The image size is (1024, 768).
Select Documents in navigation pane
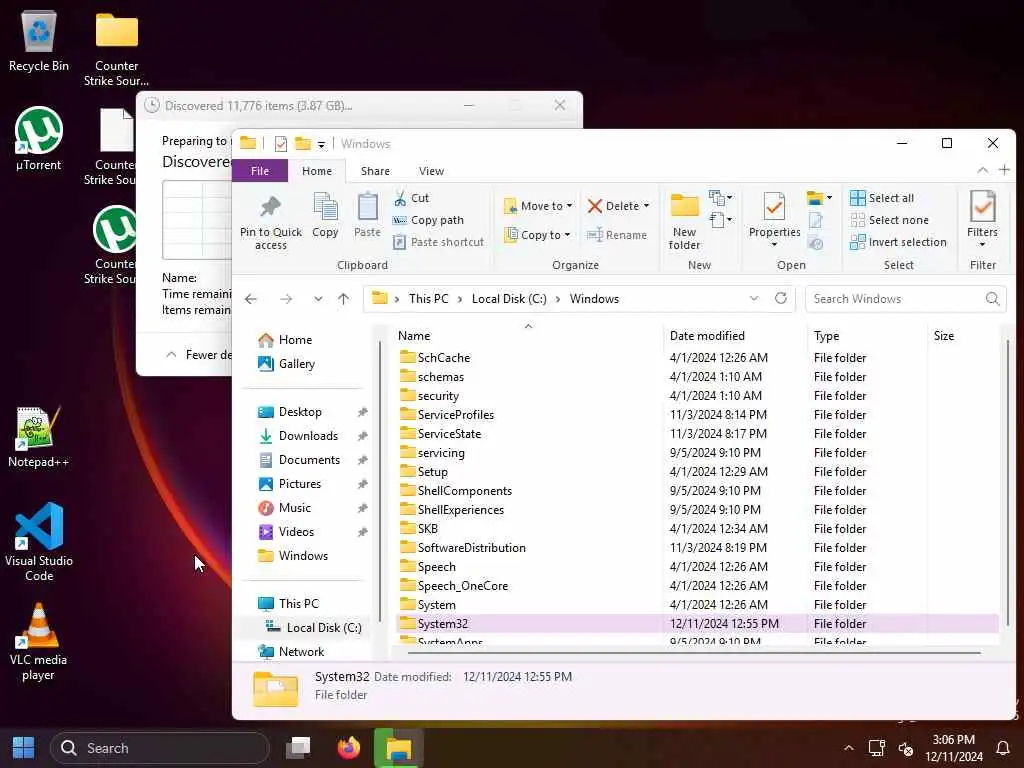pos(299,460)
